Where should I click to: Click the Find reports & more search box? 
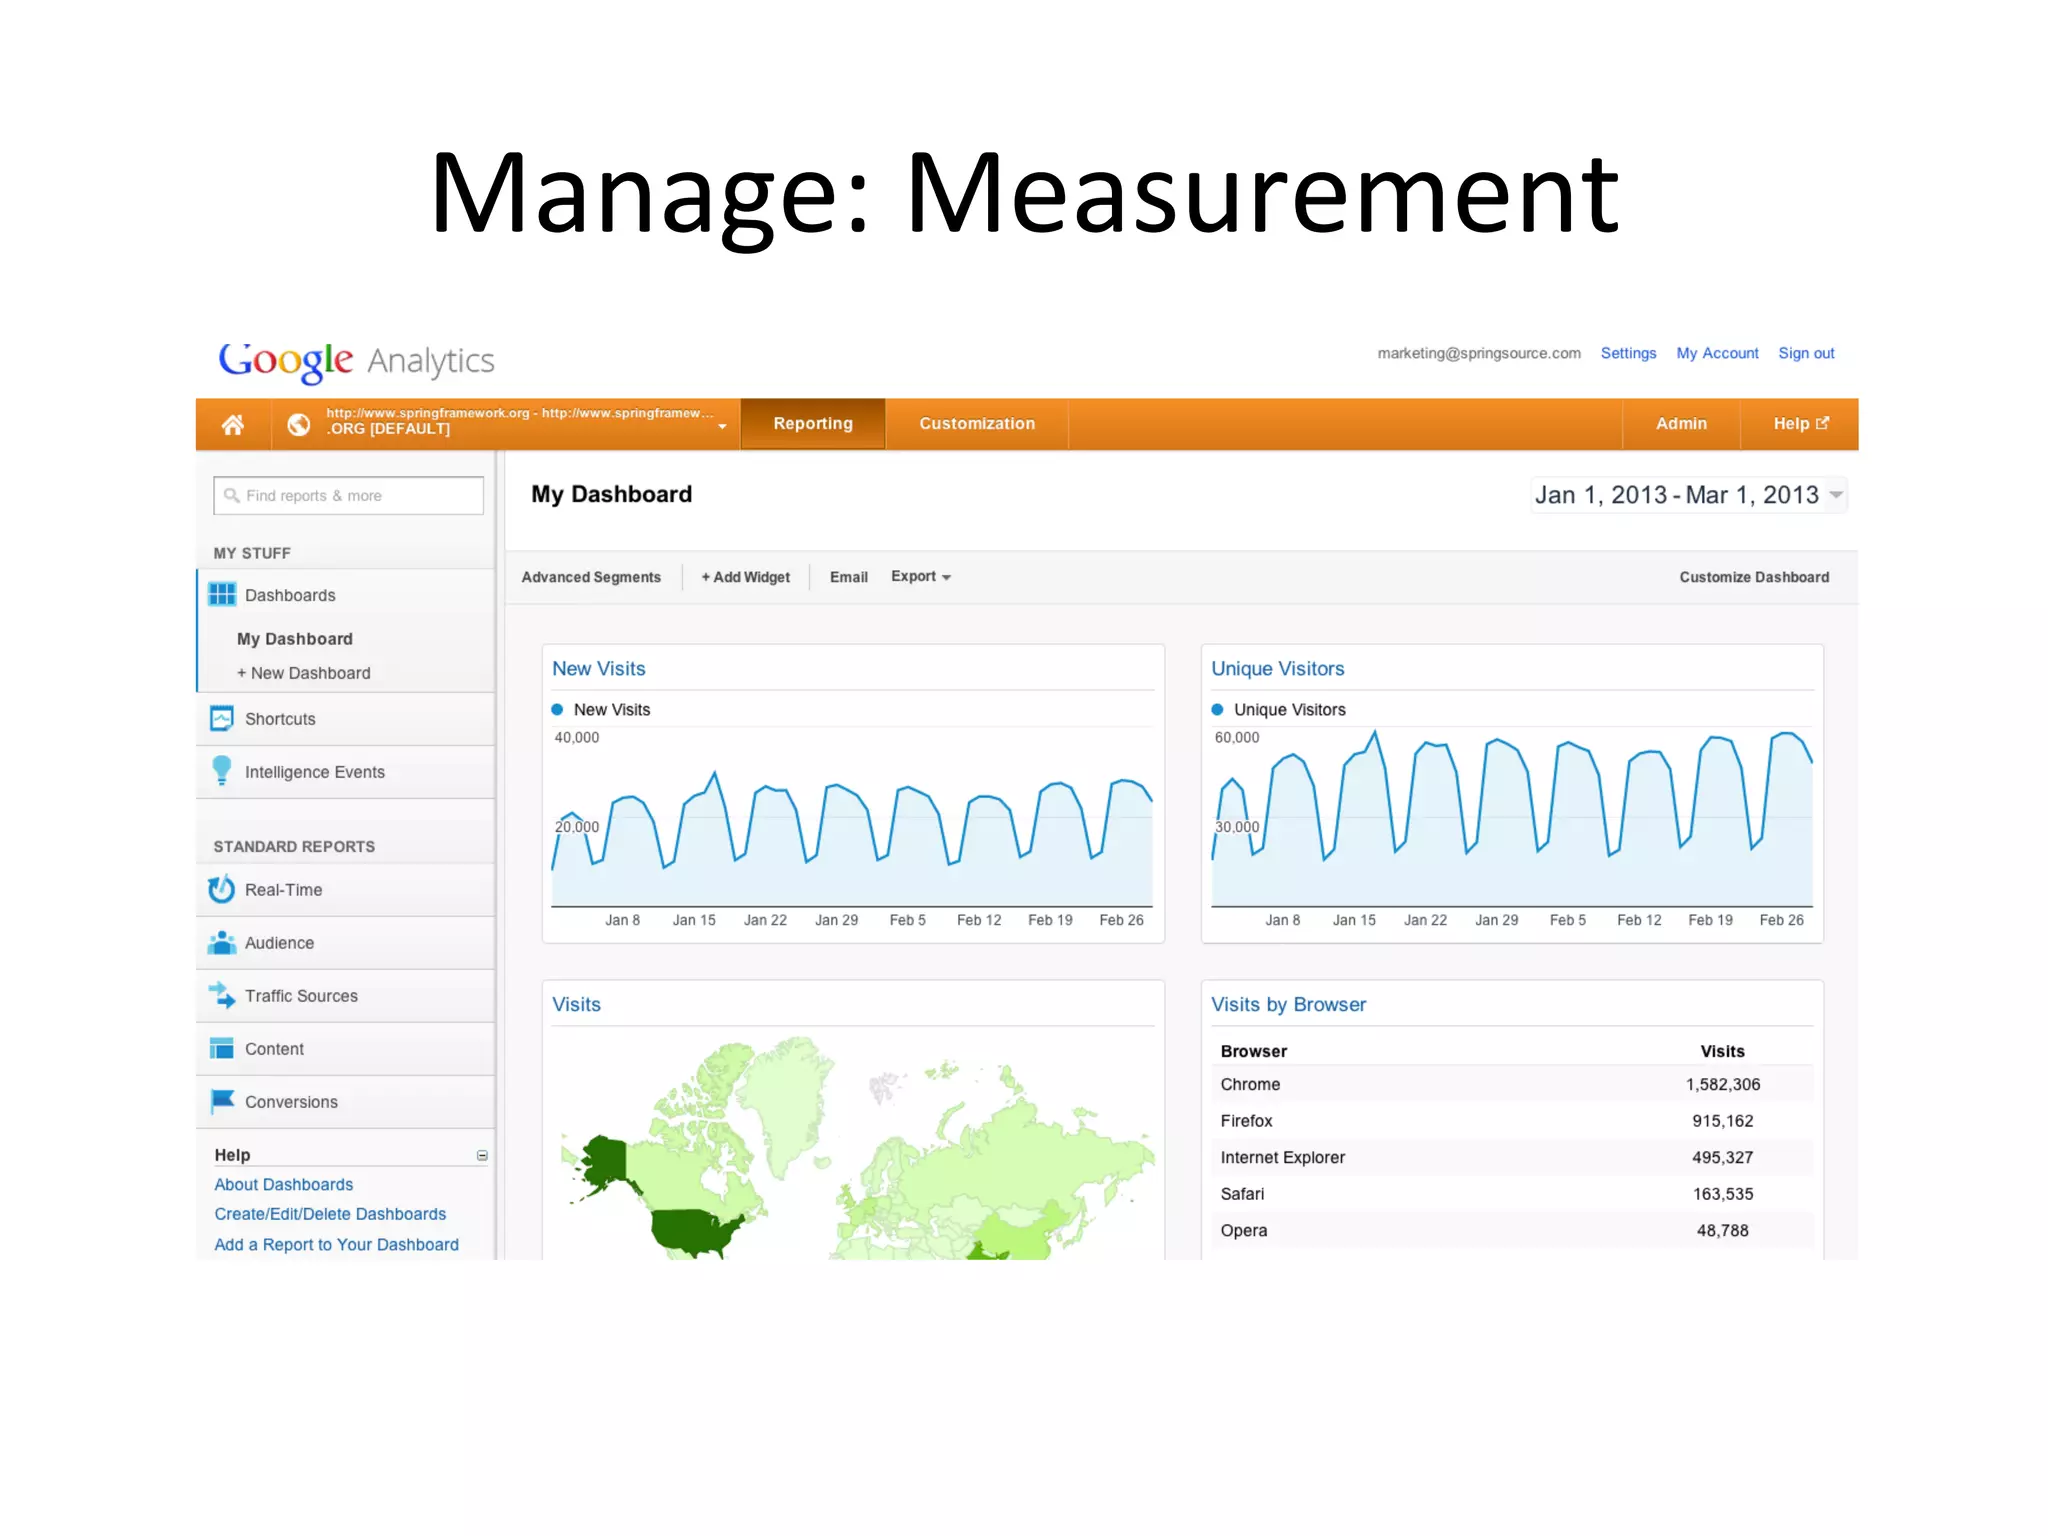click(348, 495)
